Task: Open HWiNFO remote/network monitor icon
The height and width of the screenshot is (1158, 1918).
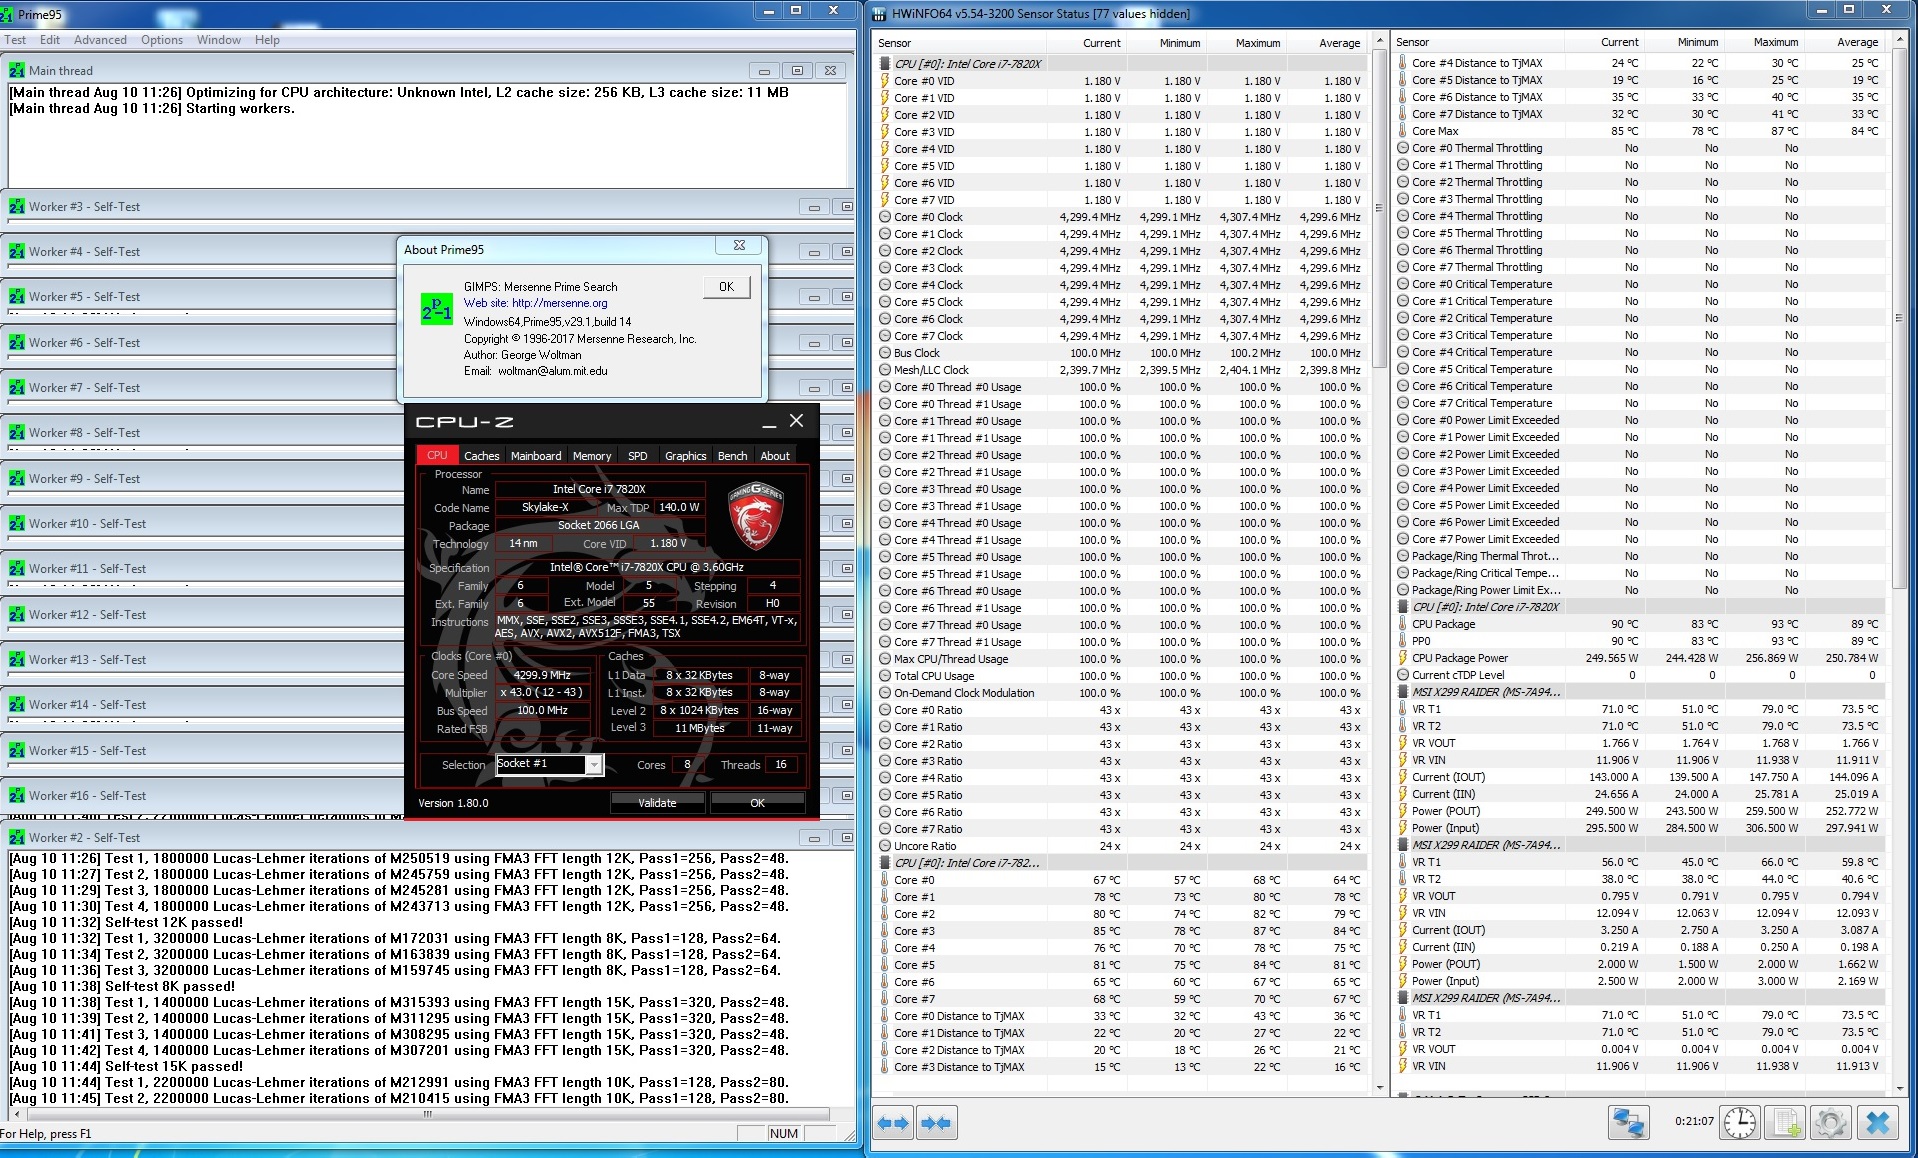Action: (1628, 1122)
